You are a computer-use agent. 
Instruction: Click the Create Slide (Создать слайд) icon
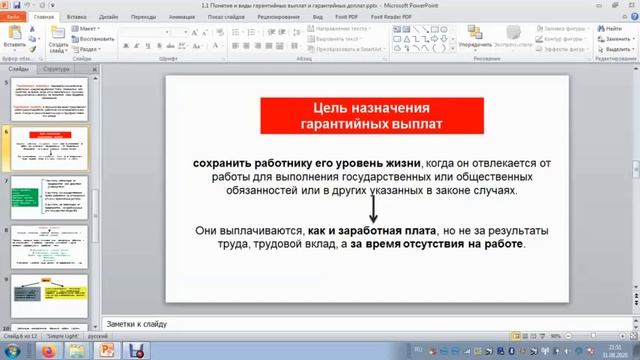tap(58, 33)
